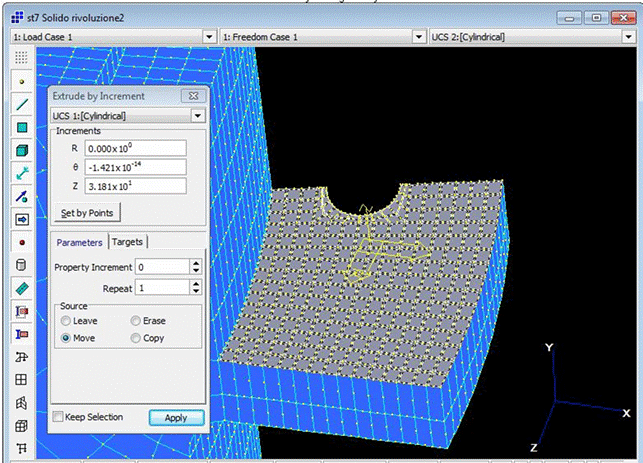643x463 pixels.
Task: Switch to the Parameters tab
Action: (x=79, y=242)
